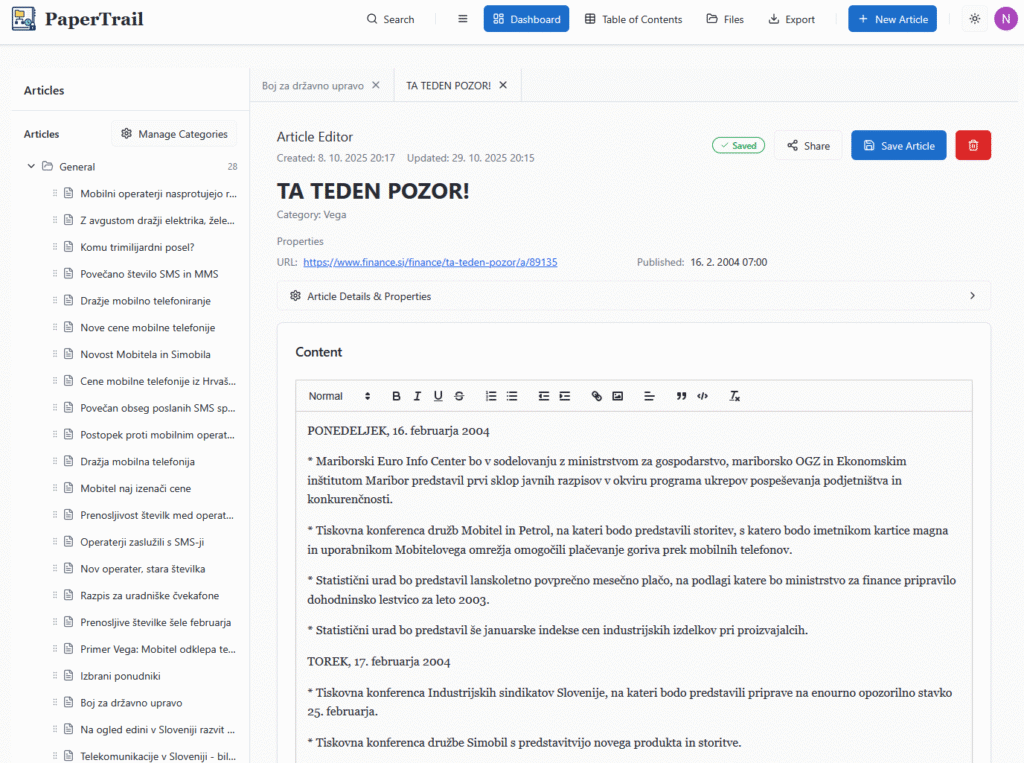Insert a code block
Viewport: 1024px width, 763px height.
pyautogui.click(x=703, y=396)
